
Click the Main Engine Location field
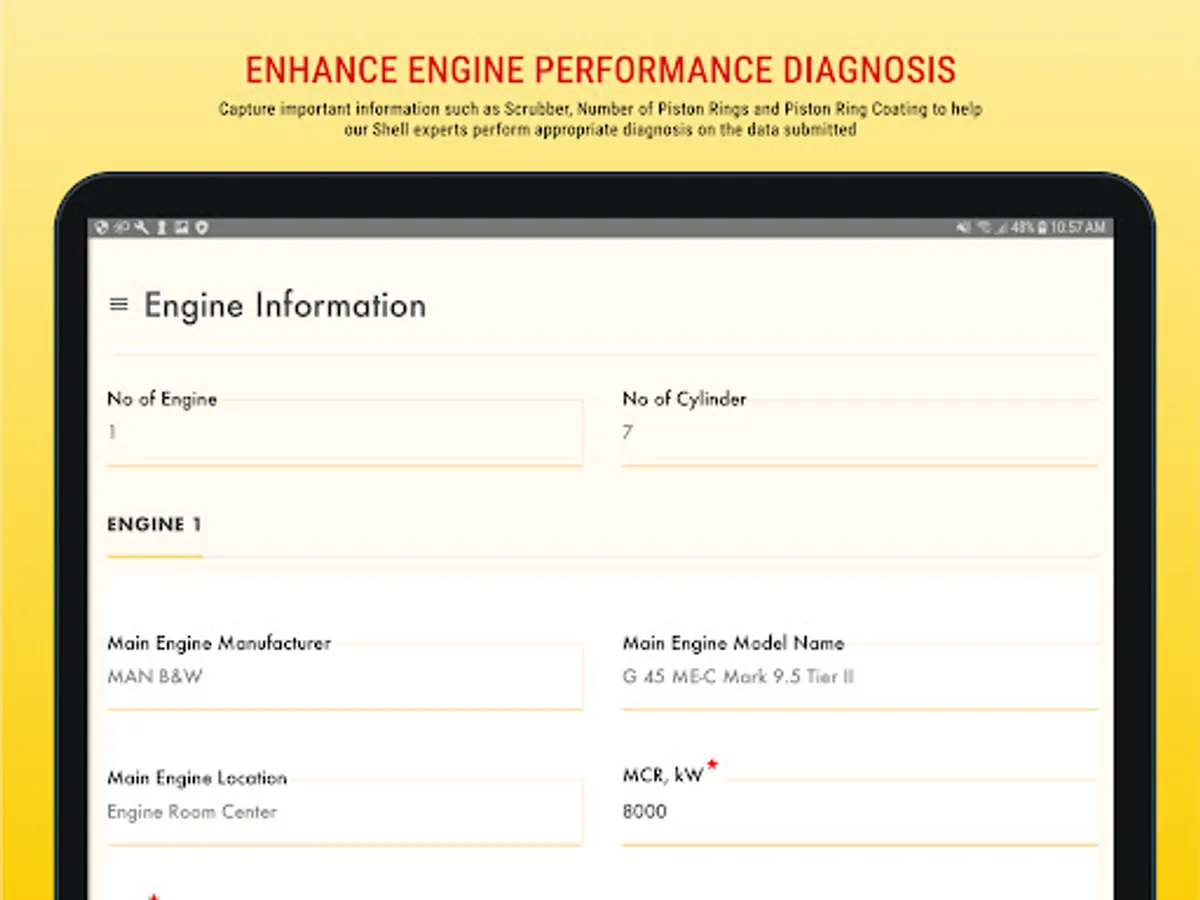point(344,812)
